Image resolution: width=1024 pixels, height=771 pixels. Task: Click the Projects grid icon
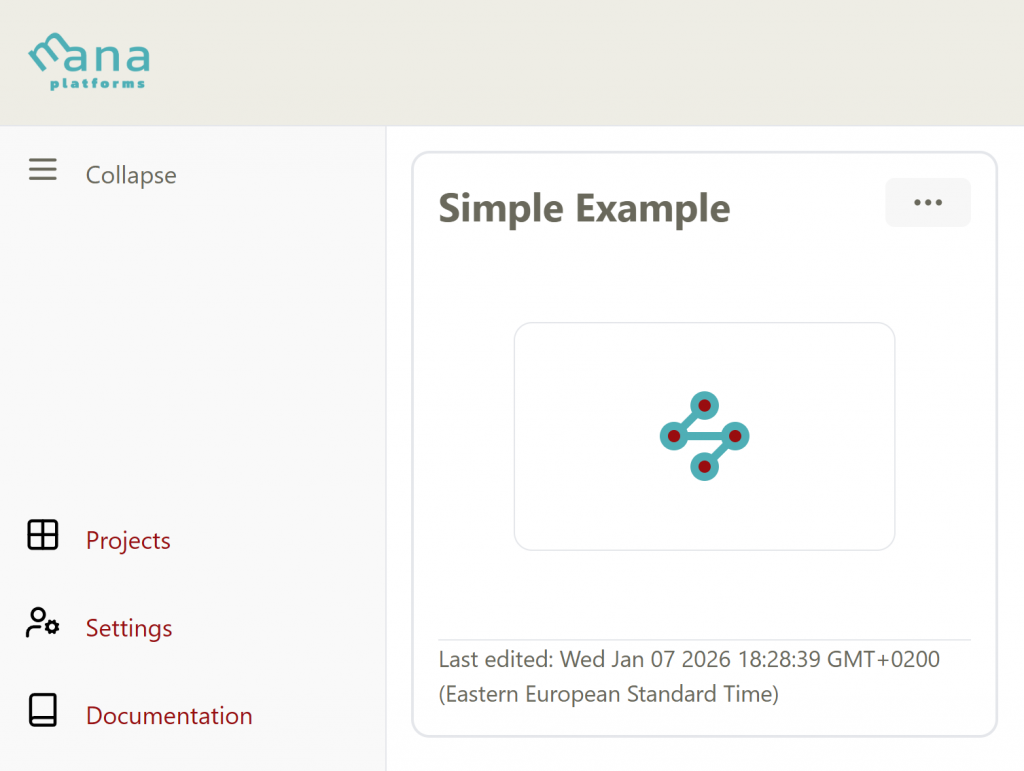[43, 535]
